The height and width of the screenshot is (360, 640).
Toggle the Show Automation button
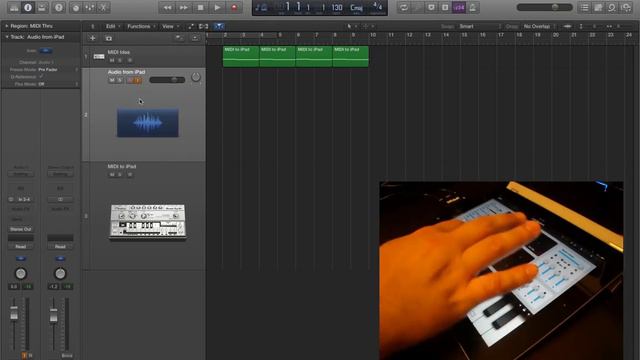click(x=191, y=26)
